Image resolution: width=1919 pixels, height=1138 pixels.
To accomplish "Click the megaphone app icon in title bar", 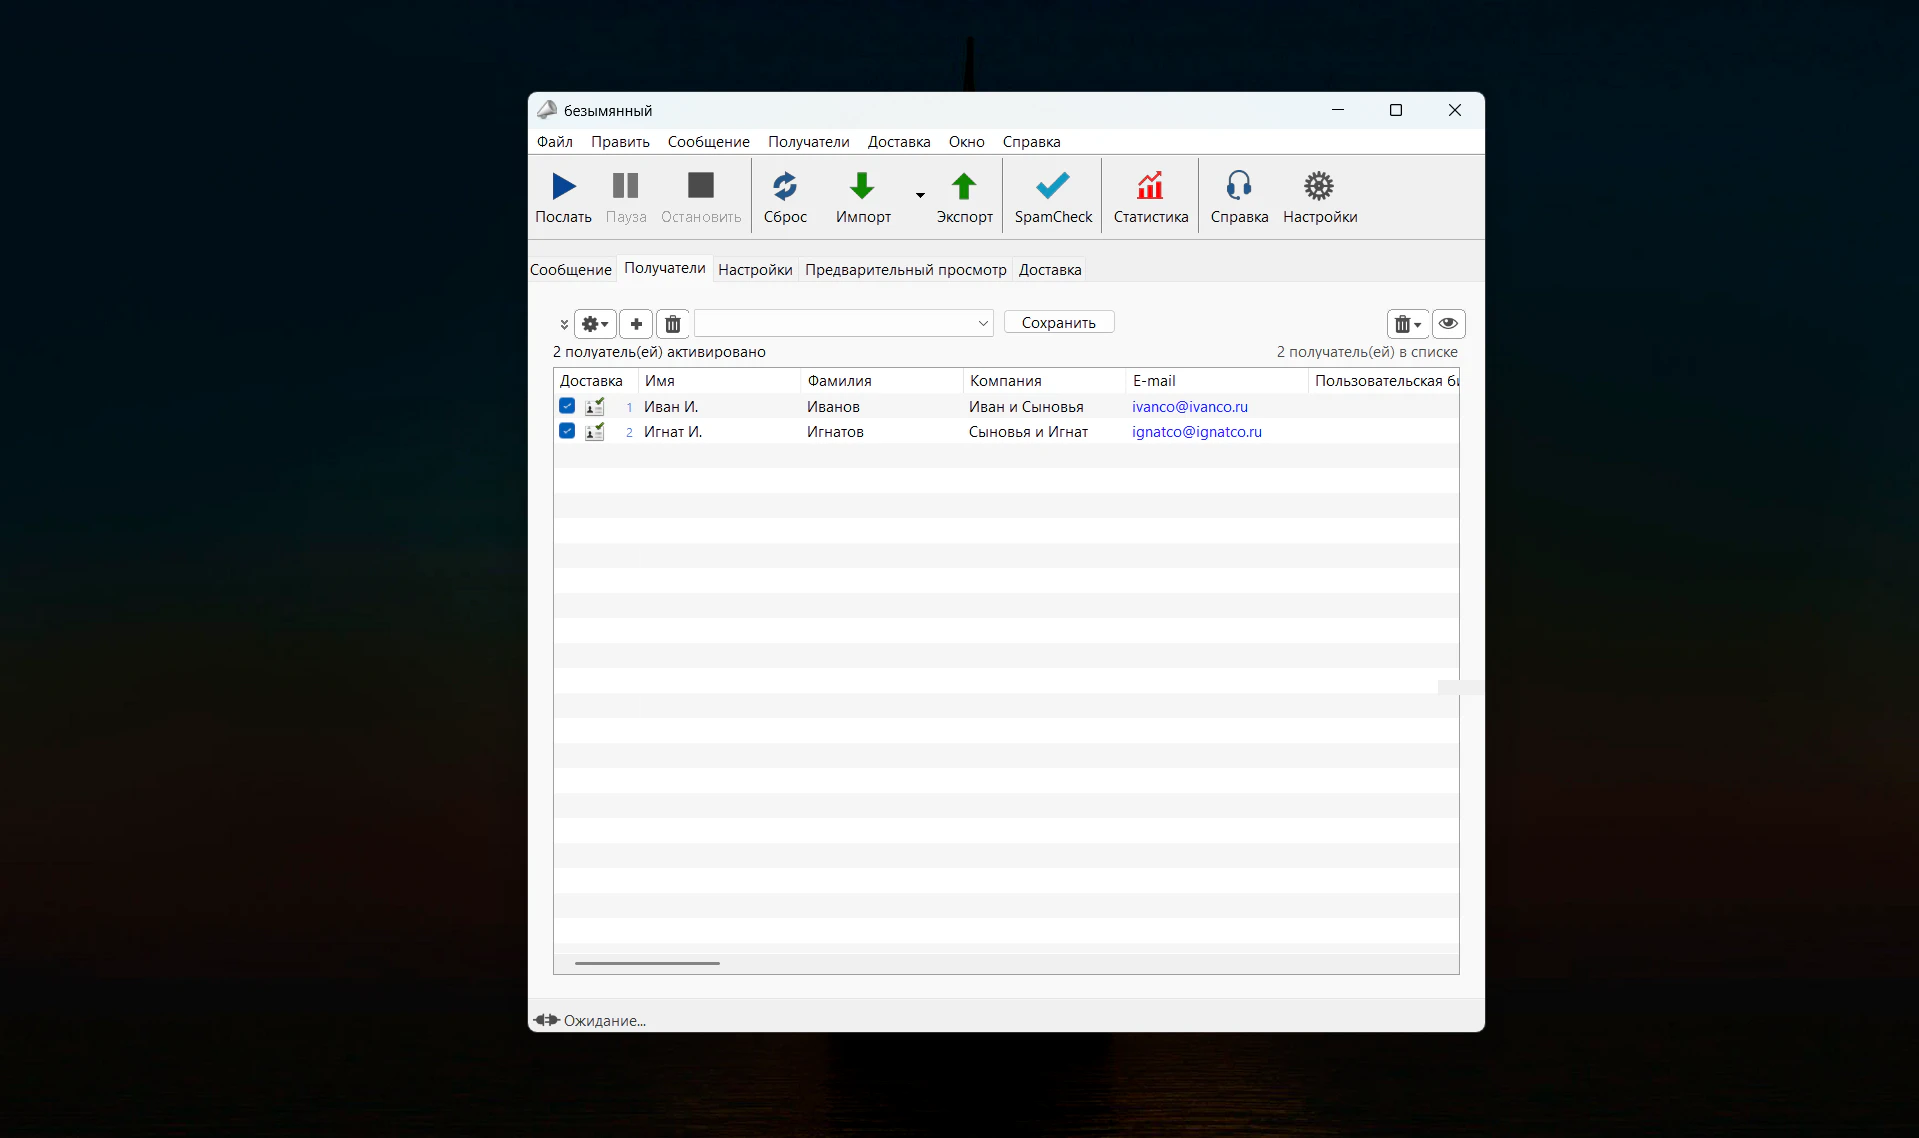I will coord(547,110).
